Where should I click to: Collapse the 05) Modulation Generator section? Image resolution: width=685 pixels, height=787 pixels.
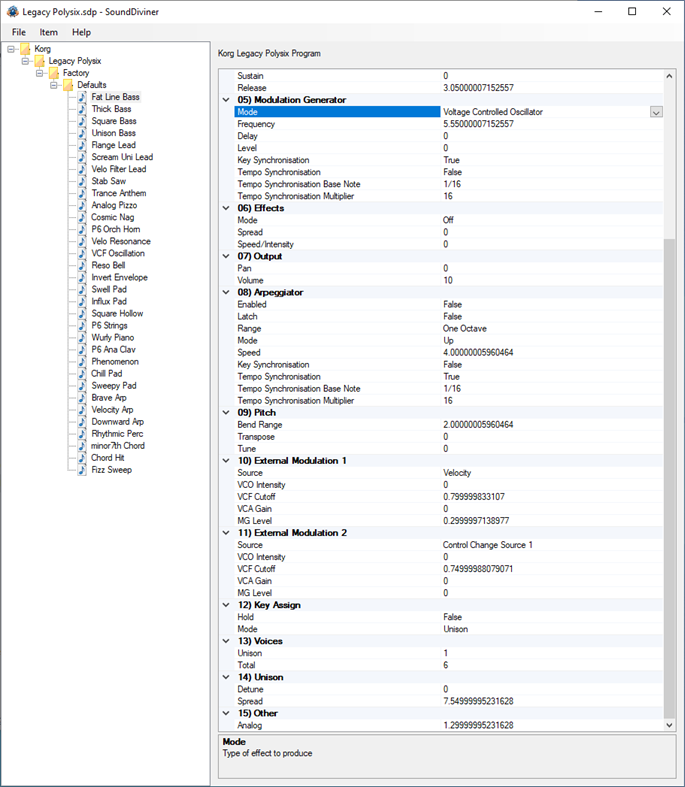(x=226, y=100)
